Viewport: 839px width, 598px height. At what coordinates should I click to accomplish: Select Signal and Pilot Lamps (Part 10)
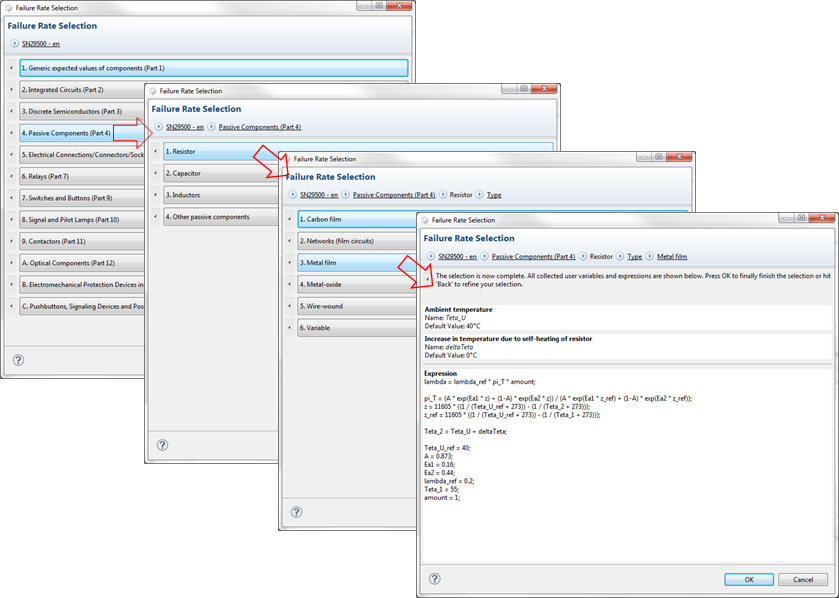point(82,220)
